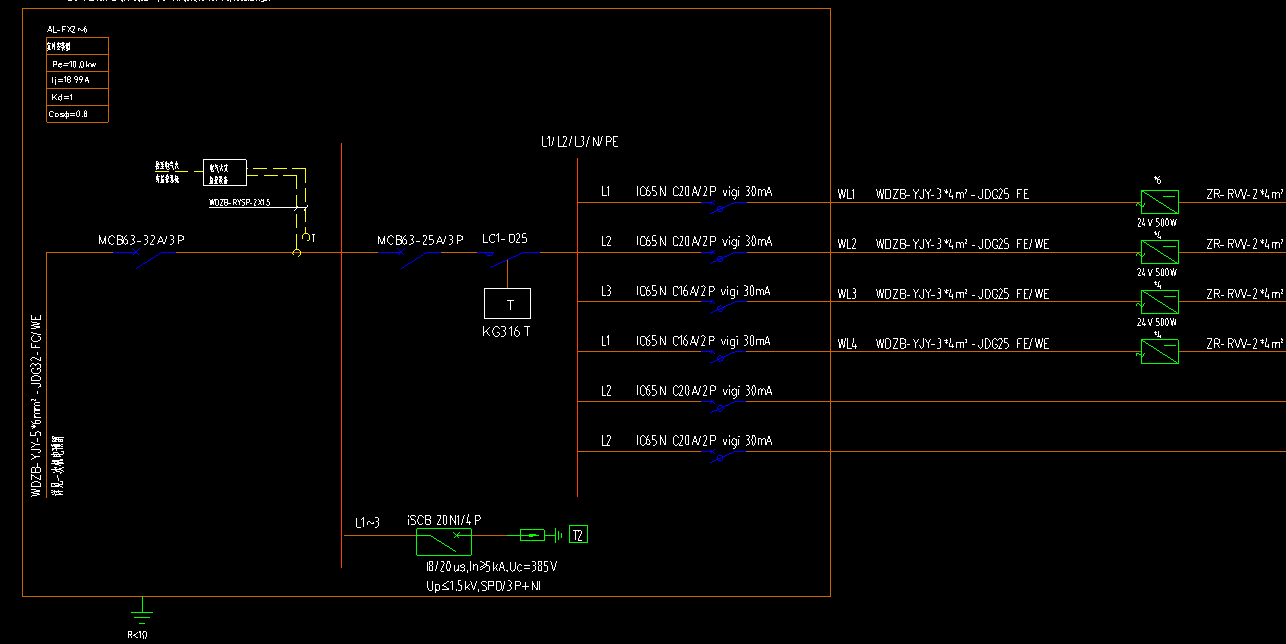Select the ZR-RVV-2*4m² text on the WL2 row
This screenshot has width=1286, height=644.
point(1245,244)
